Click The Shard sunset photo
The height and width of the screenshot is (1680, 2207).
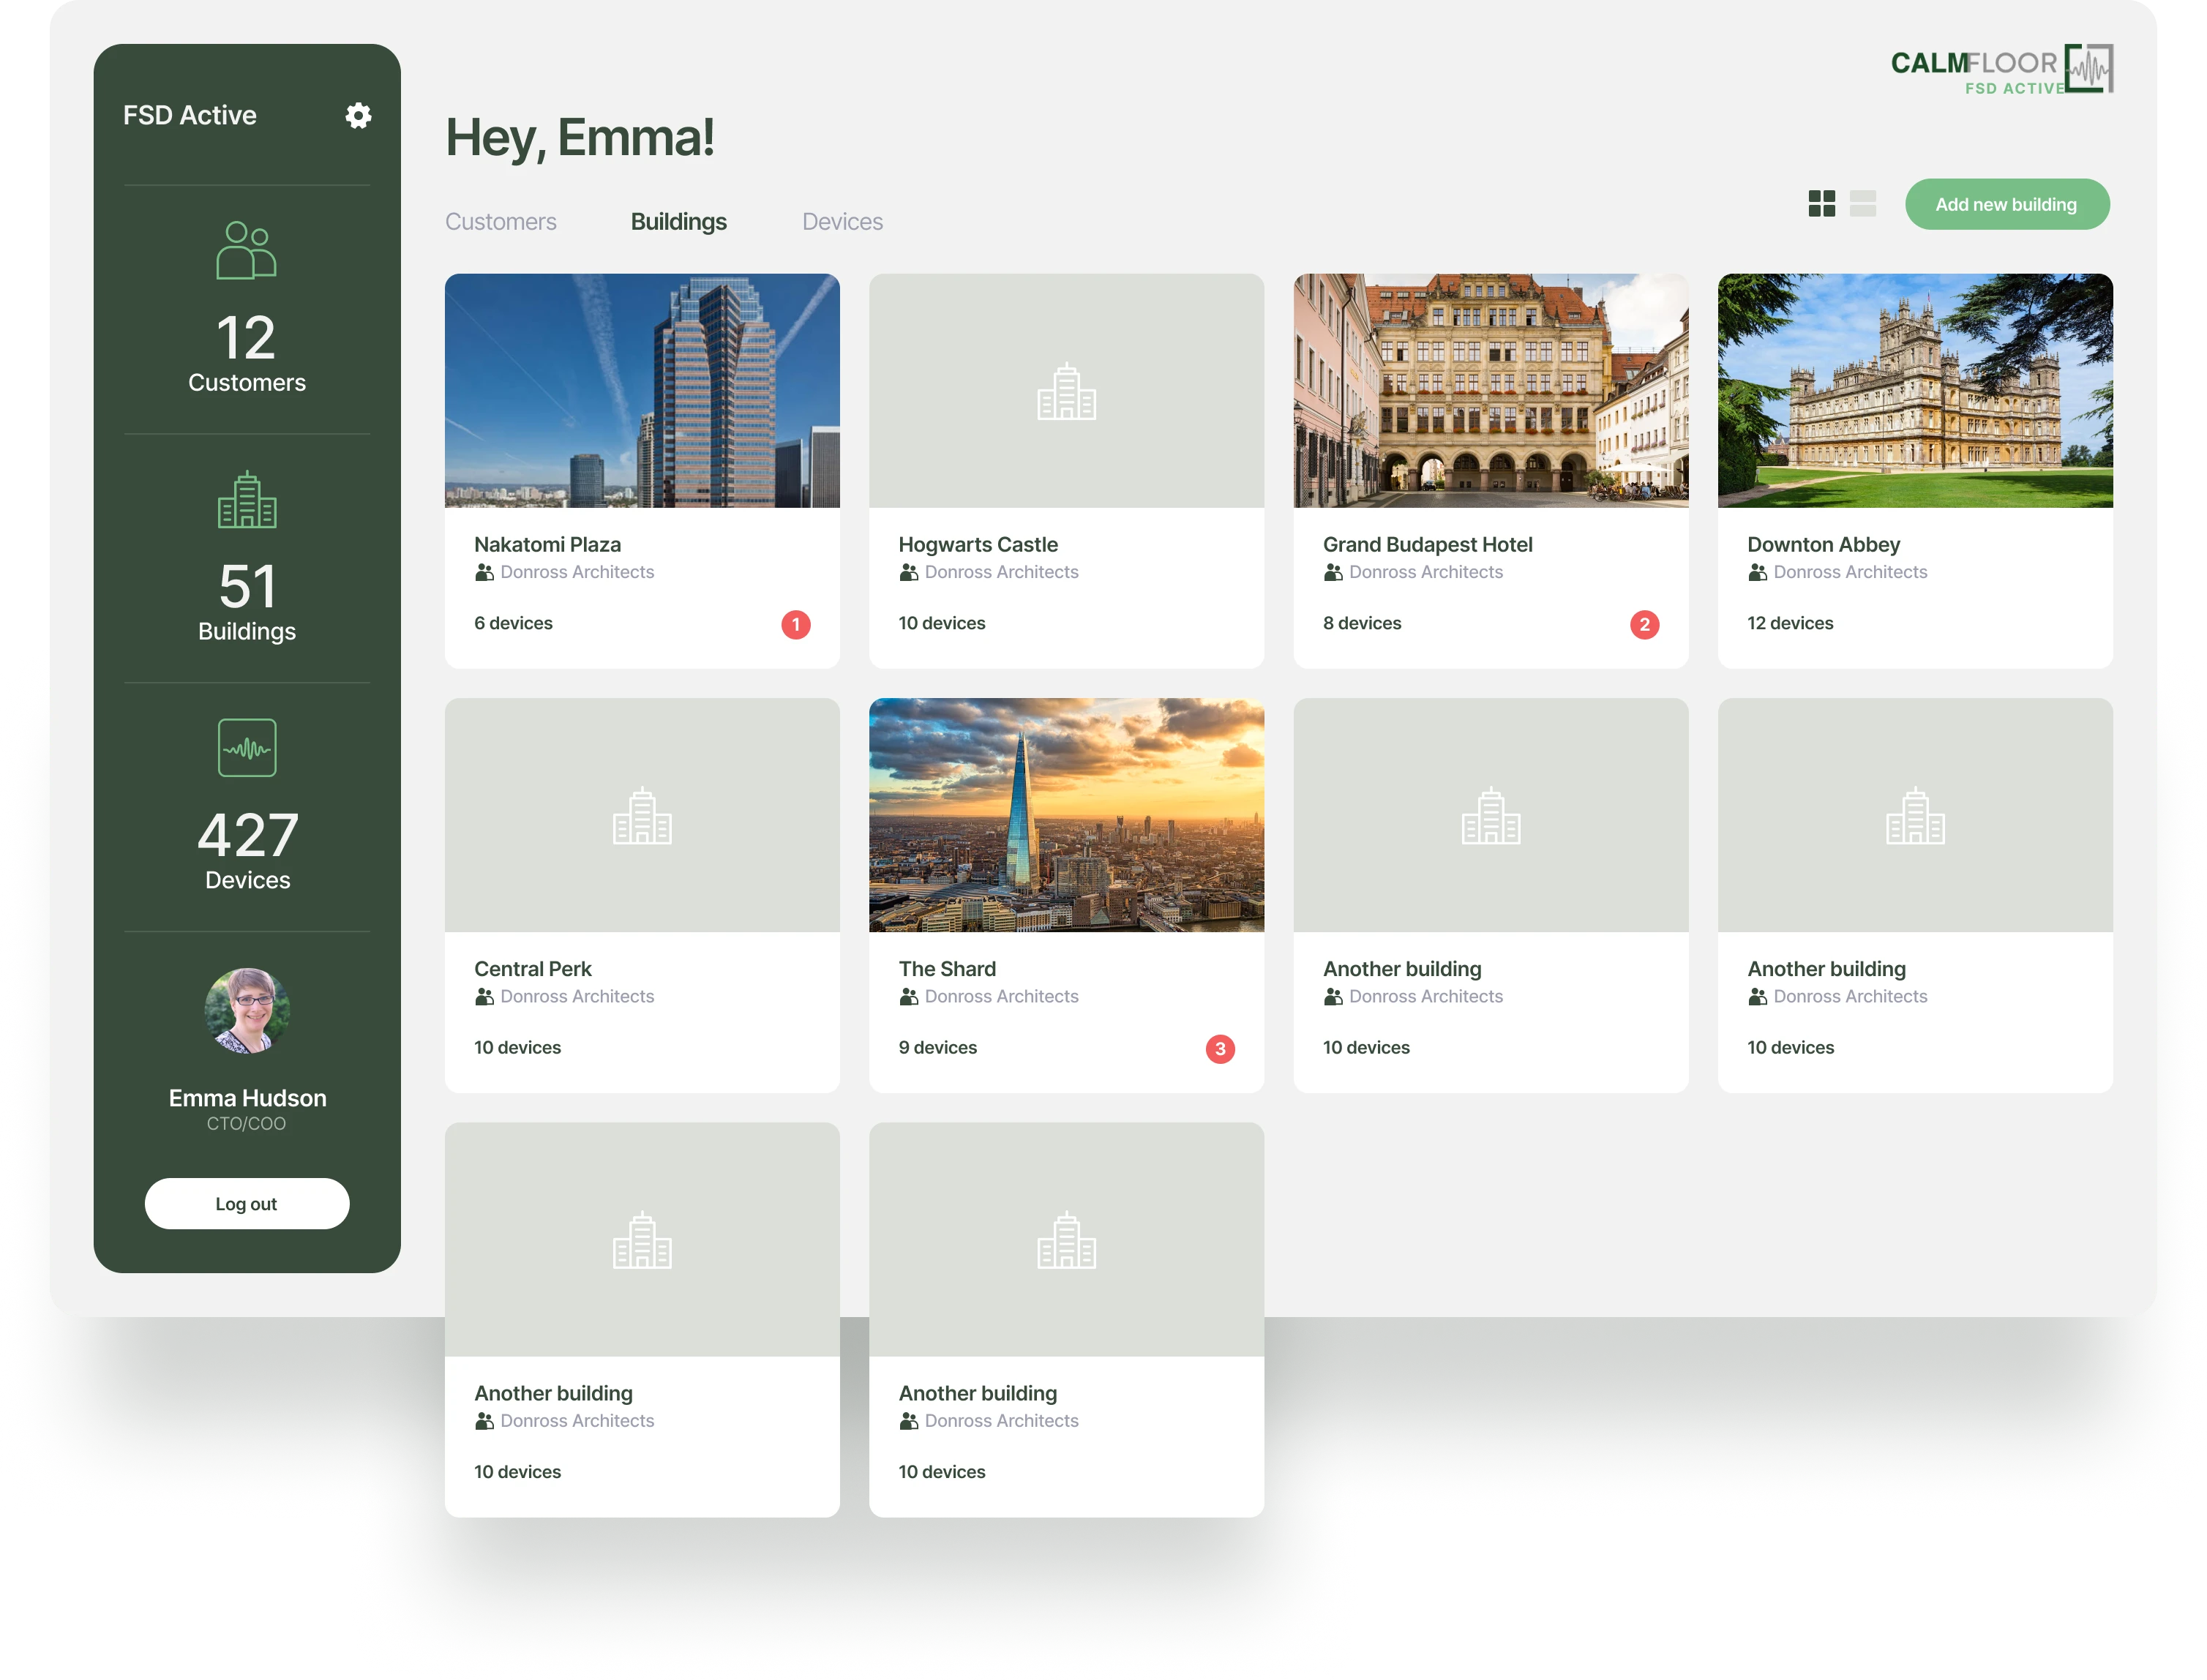pos(1066,815)
